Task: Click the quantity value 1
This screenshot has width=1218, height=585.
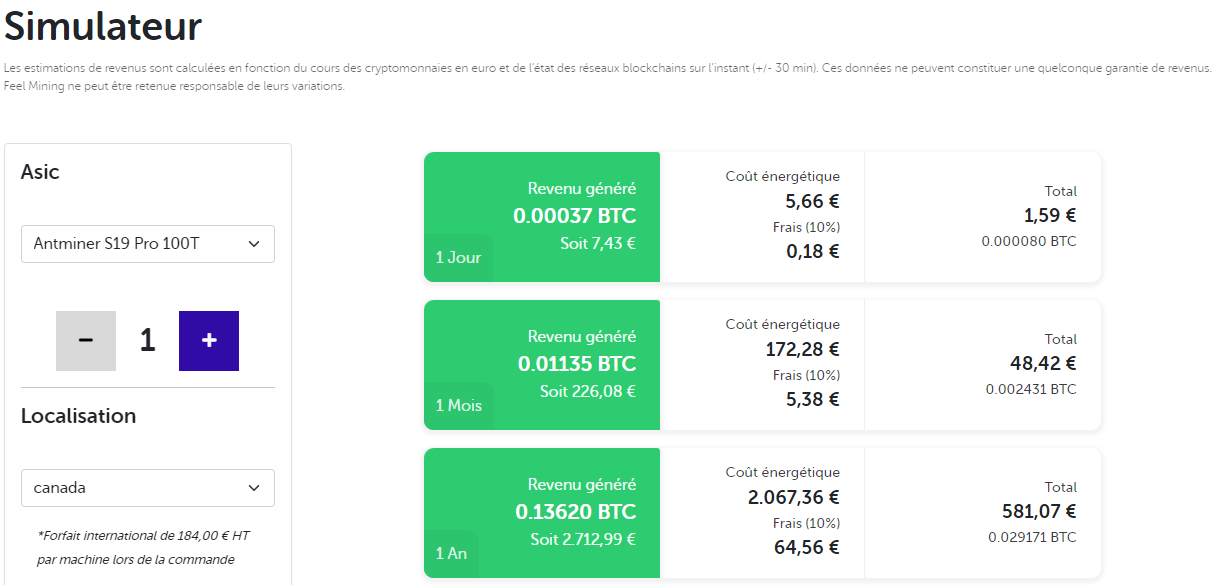Action: (x=148, y=341)
